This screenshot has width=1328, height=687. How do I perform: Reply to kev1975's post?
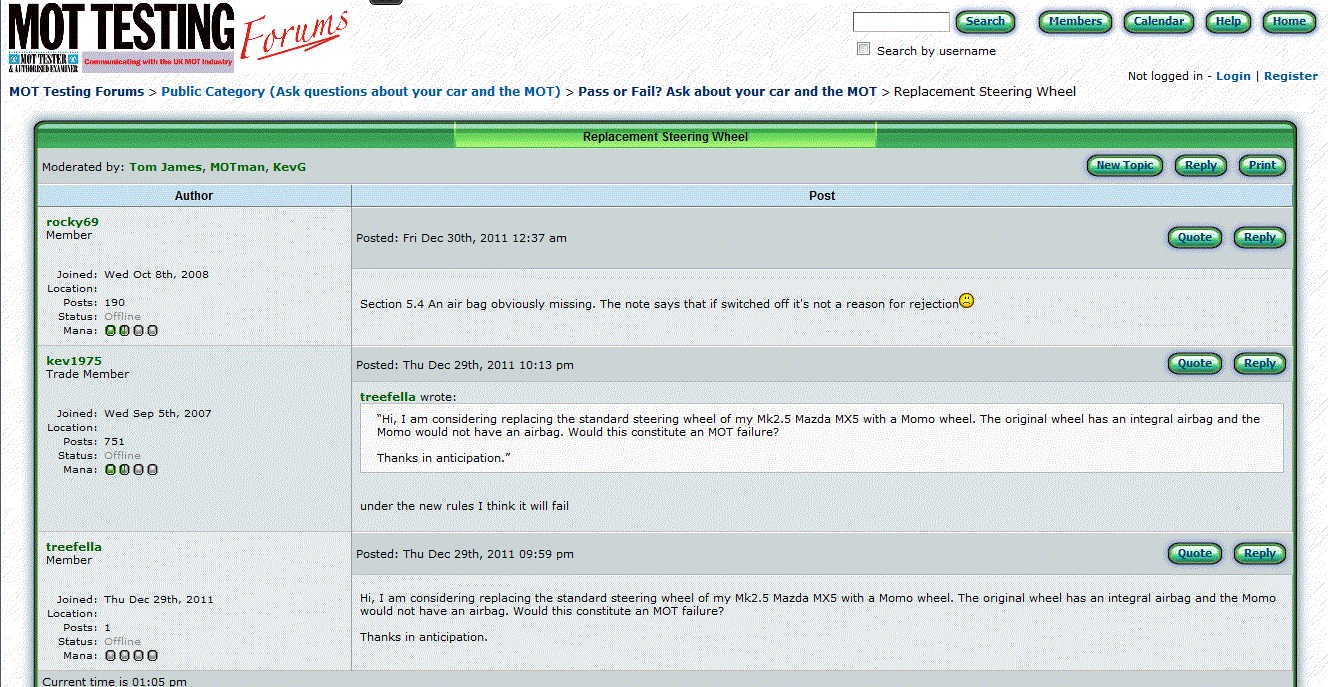(1259, 364)
